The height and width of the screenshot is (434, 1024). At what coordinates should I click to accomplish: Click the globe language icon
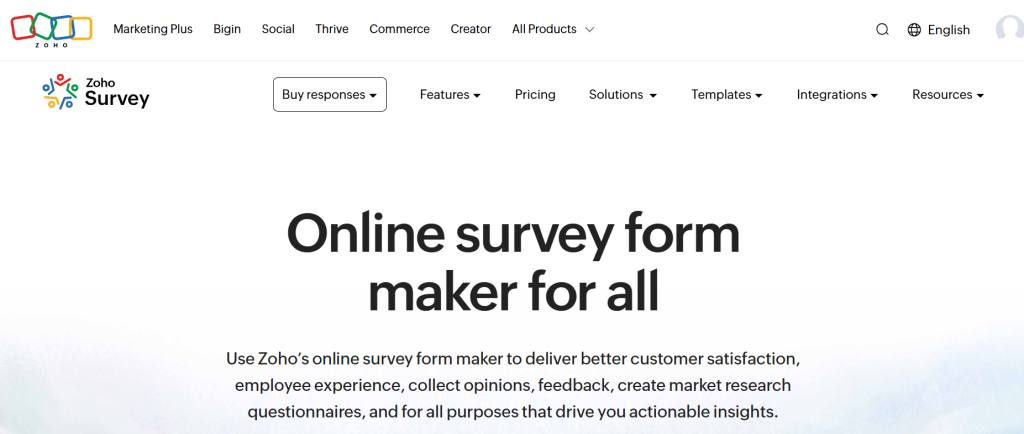(914, 30)
